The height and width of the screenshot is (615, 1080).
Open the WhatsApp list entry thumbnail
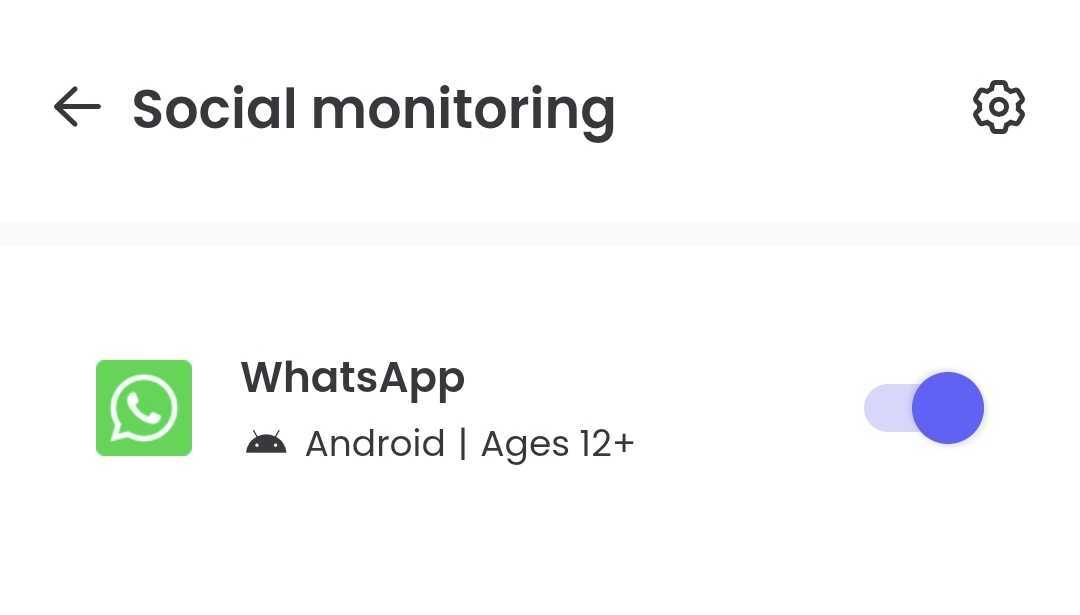[x=144, y=408]
